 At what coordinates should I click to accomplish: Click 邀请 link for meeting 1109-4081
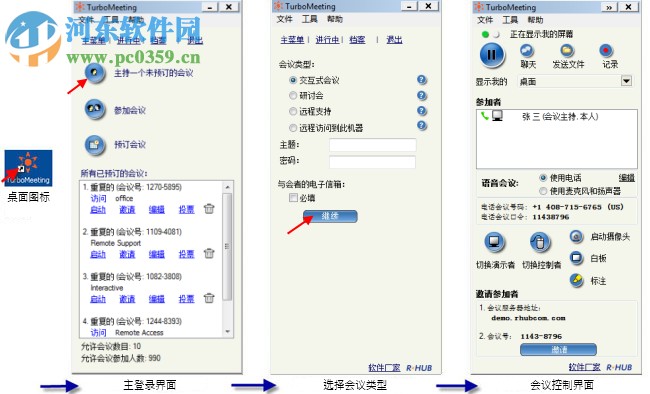(127, 254)
